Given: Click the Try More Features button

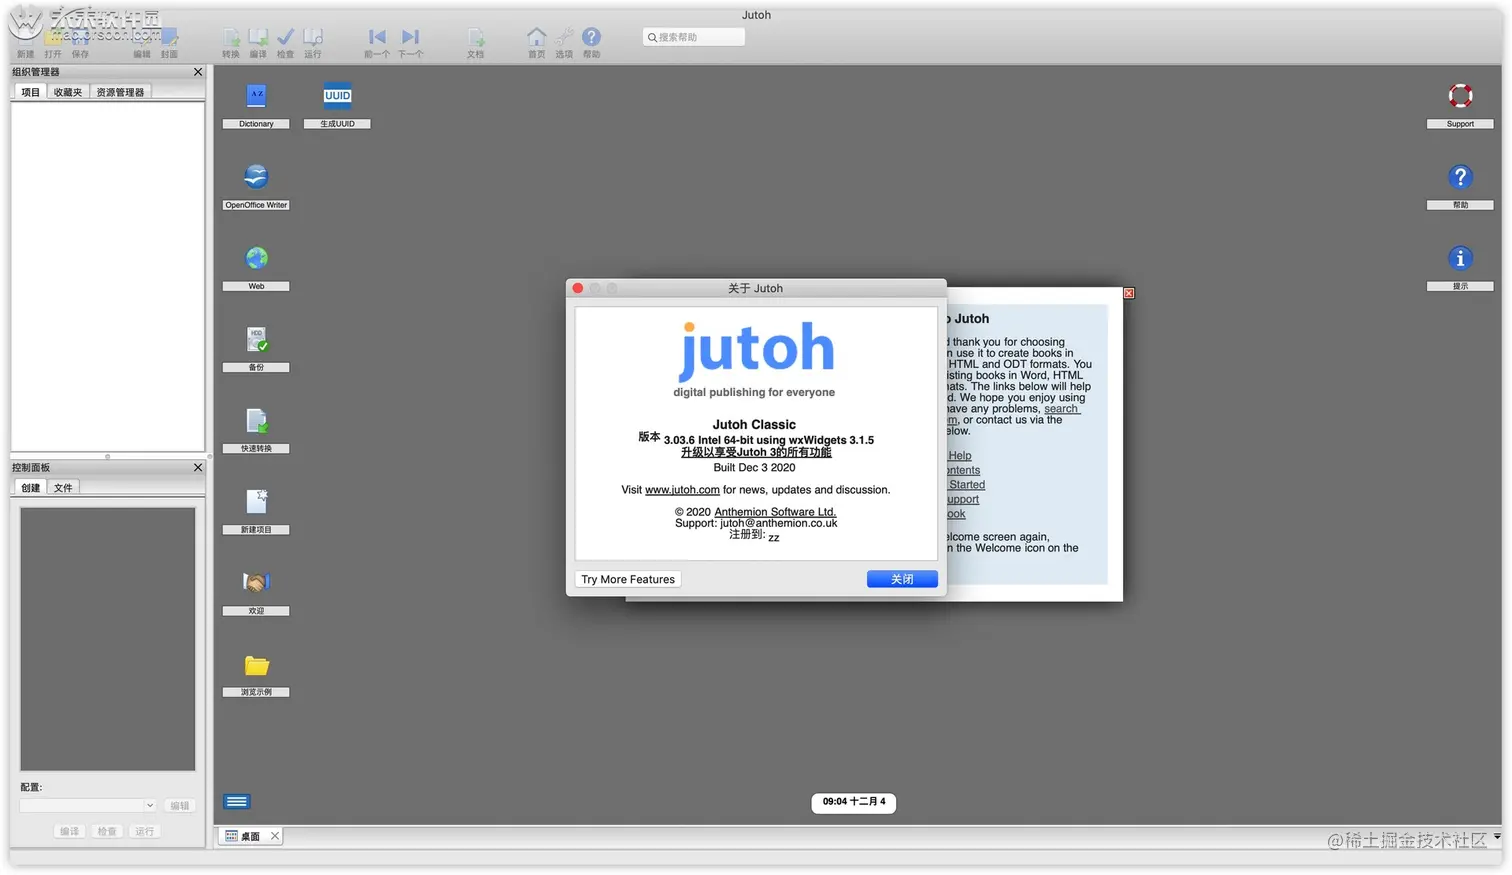Looking at the screenshot, I should (628, 579).
